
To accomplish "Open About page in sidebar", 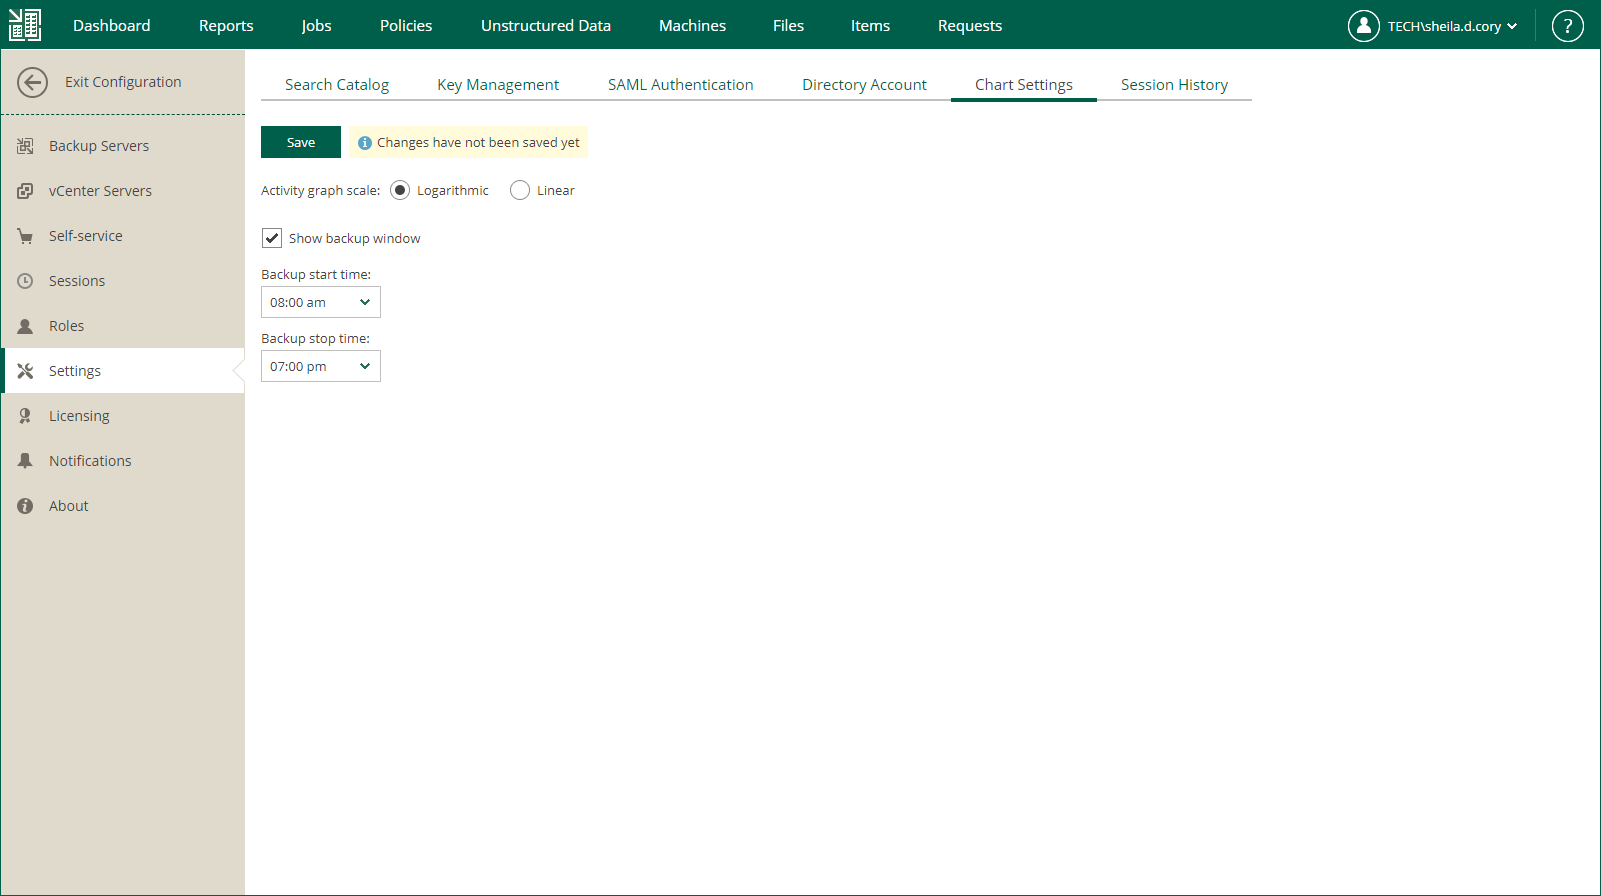I will 123,506.
